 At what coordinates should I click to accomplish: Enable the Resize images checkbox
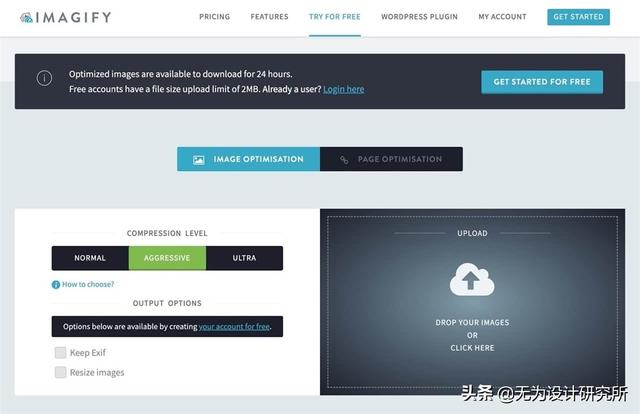tap(60, 372)
